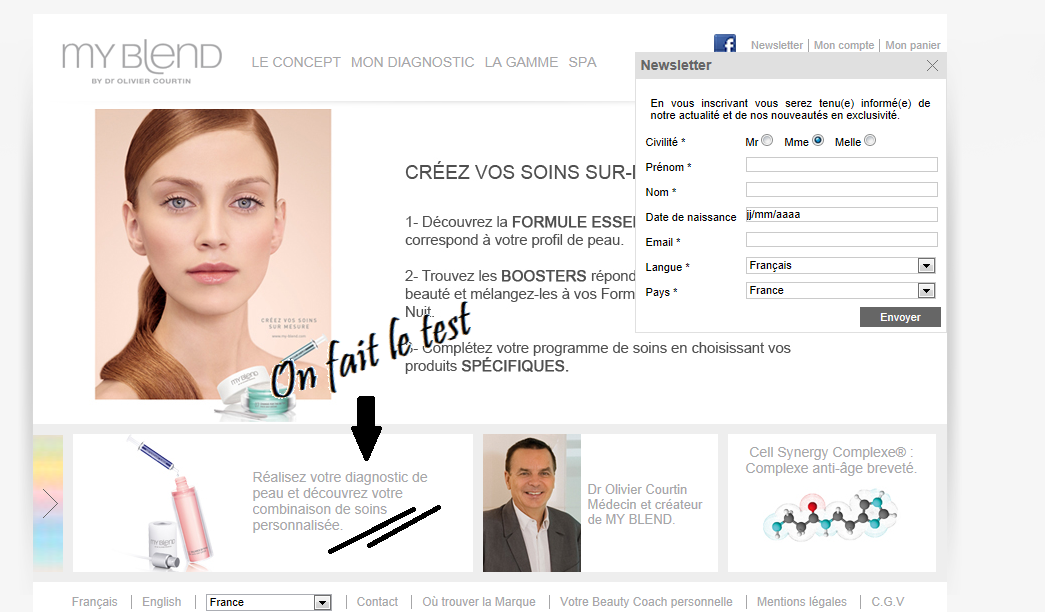Open the LE CONCEPT menu

296,62
